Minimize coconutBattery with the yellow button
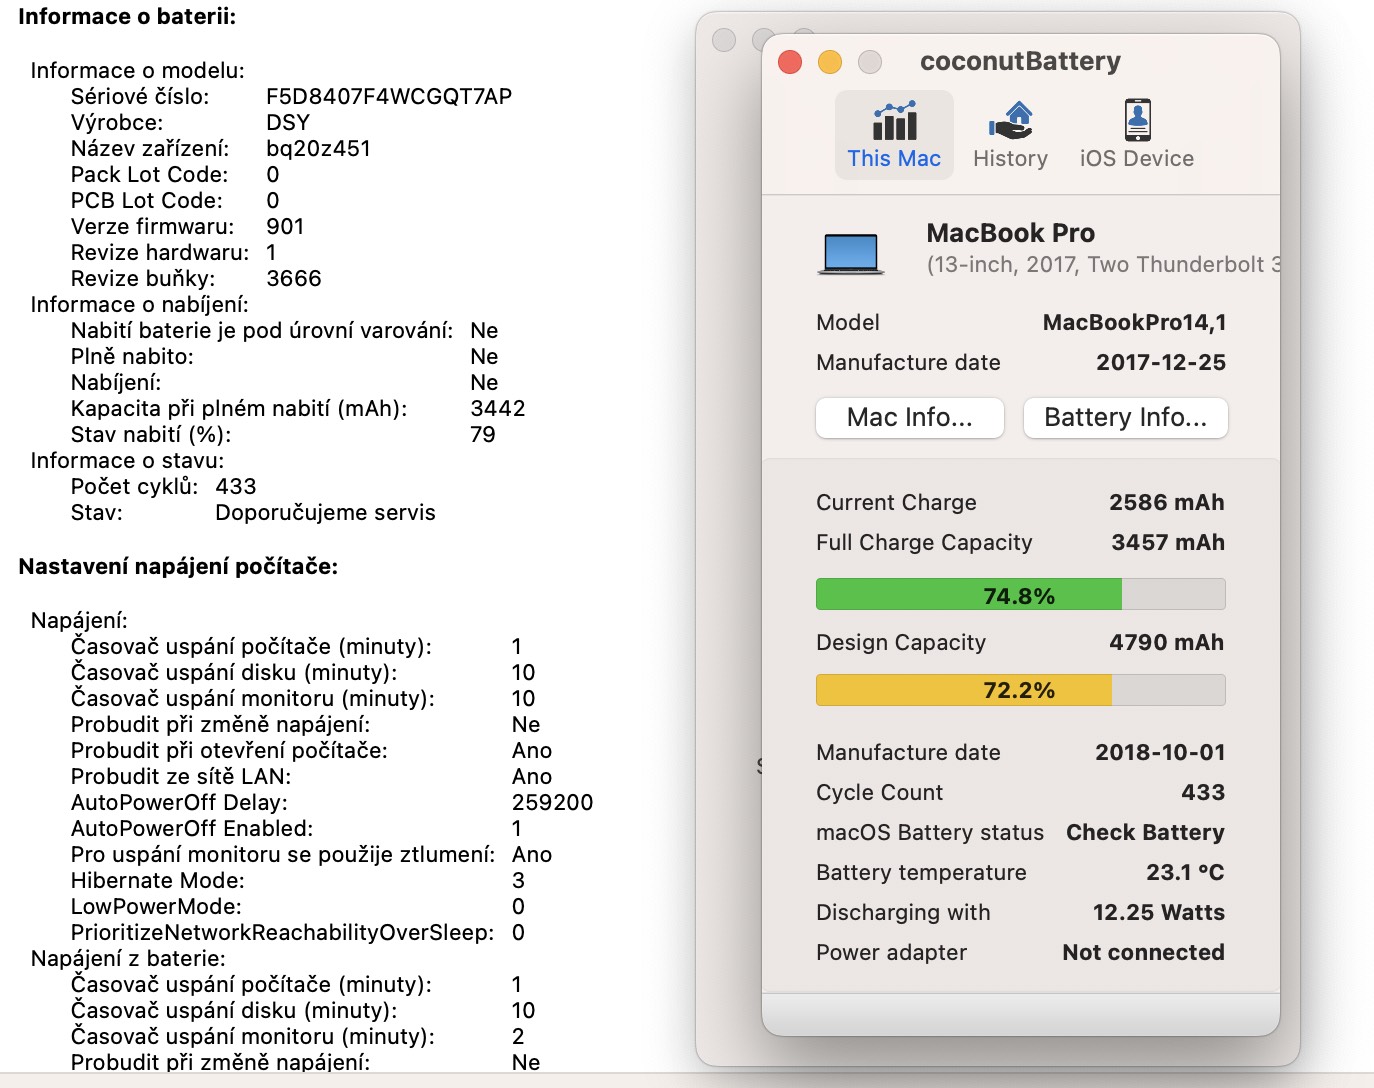 [x=830, y=62]
